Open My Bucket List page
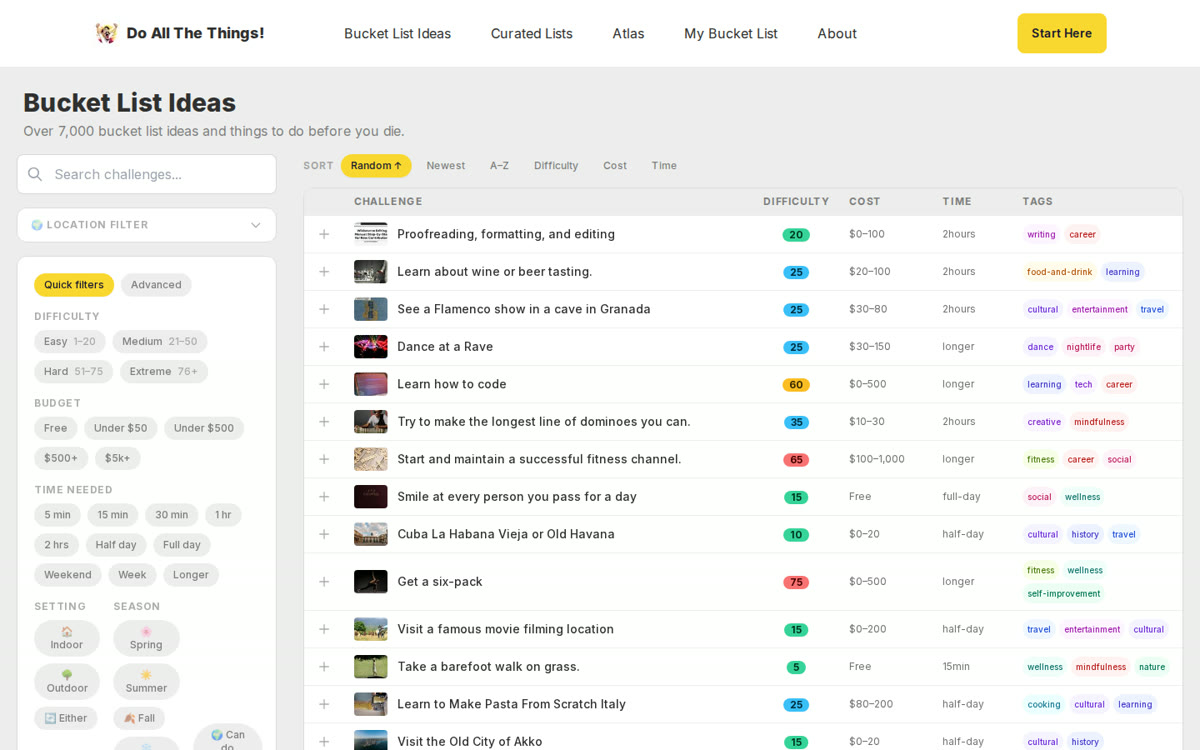This screenshot has height=750, width=1200. click(731, 33)
